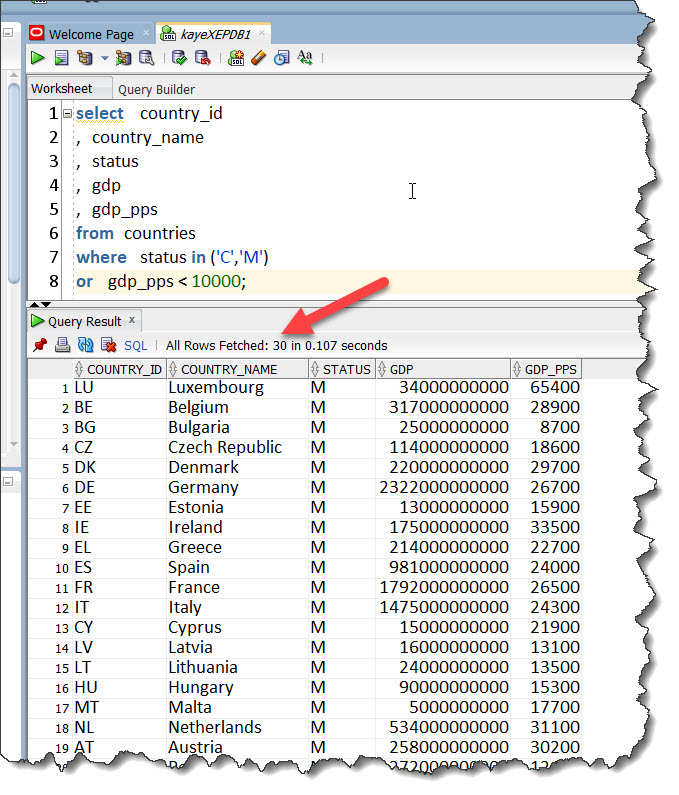Sort by the COUNTRY_NAME column header
The width and height of the screenshot is (679, 795).
(237, 369)
